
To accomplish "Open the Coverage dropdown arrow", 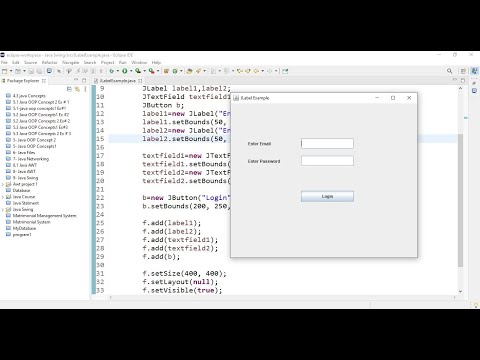I will (144, 71).
